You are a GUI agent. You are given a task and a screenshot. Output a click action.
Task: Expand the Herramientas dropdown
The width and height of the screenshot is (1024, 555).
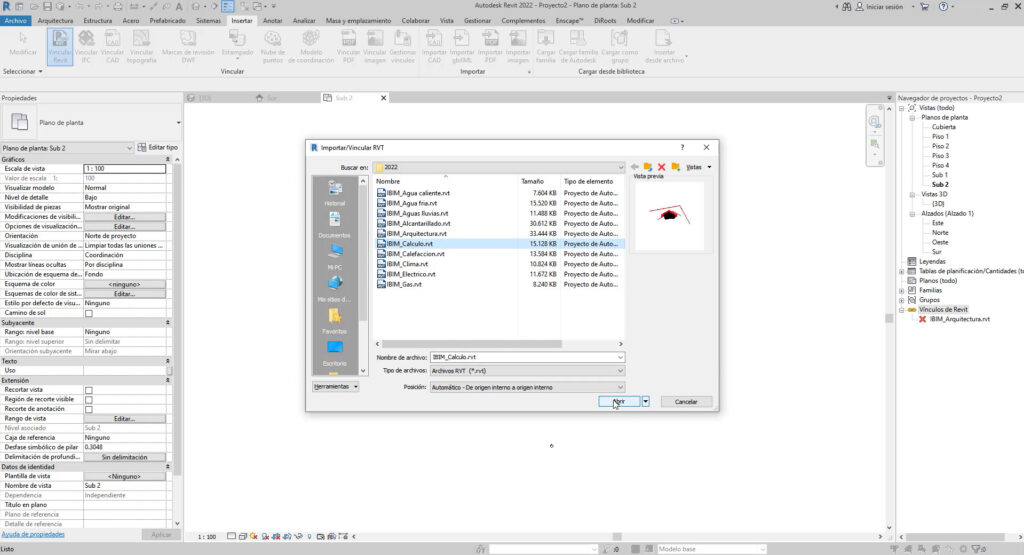pos(335,386)
